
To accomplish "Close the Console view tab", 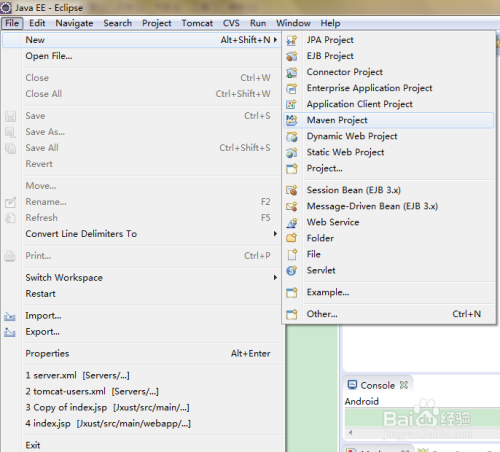I will [404, 385].
